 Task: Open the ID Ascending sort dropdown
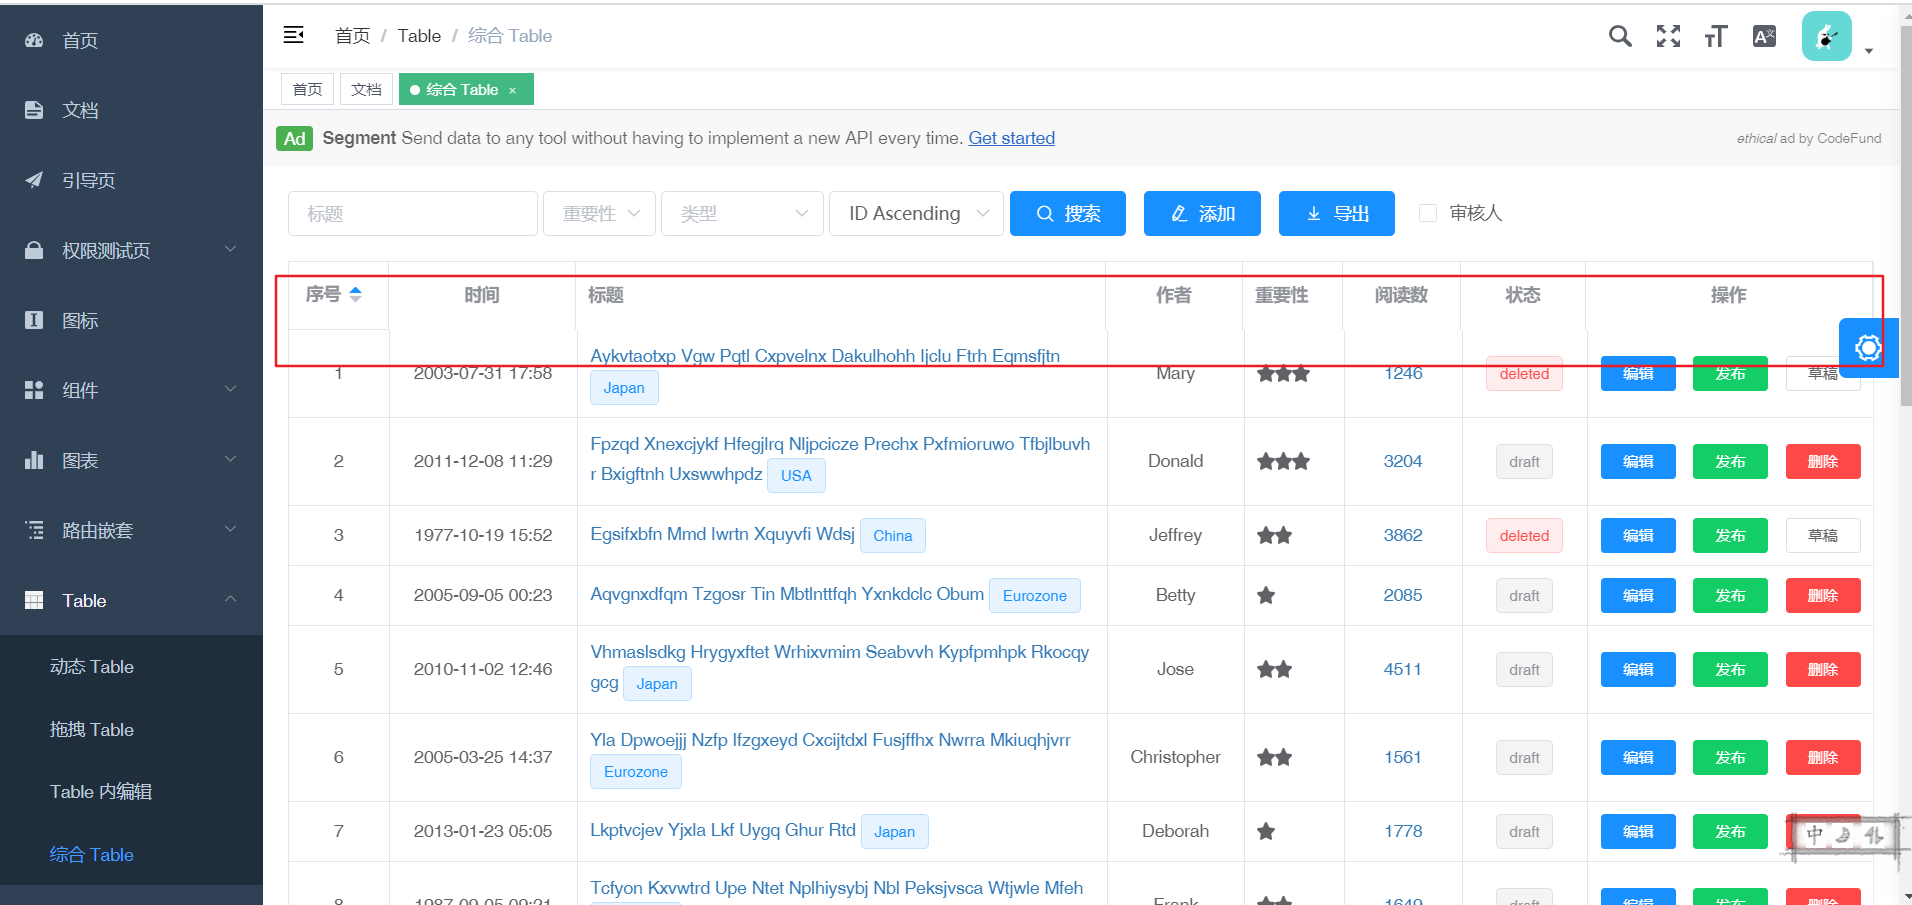(x=915, y=213)
